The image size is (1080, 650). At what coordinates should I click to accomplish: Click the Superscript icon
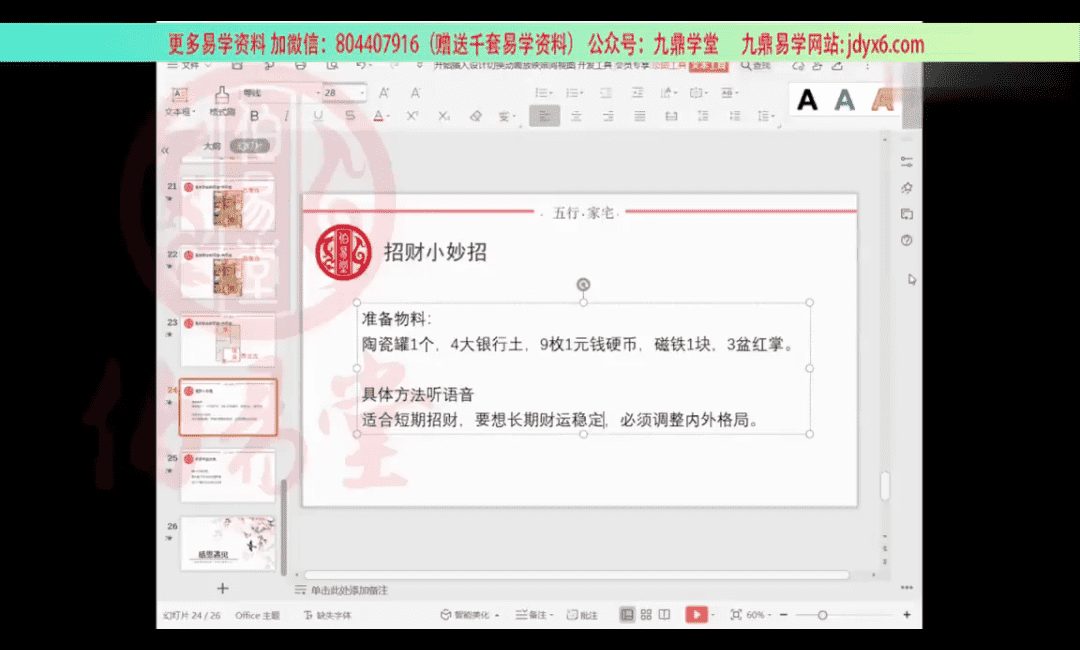point(411,116)
